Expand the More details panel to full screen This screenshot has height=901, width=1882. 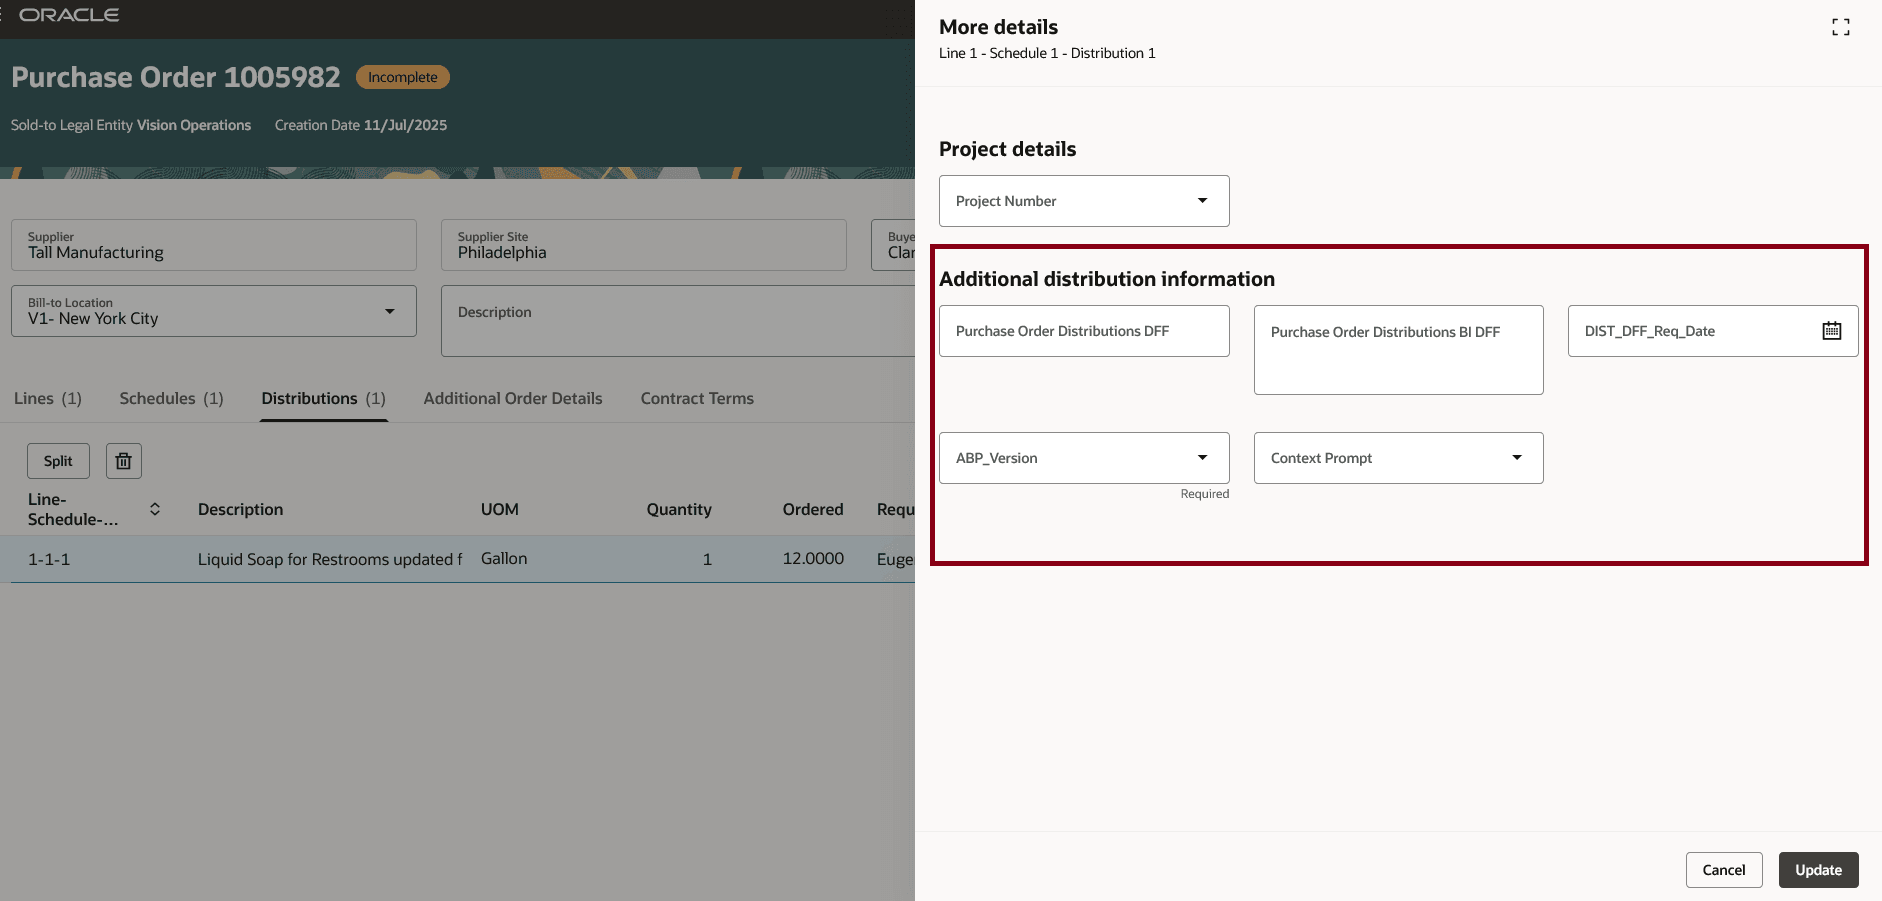(1840, 27)
